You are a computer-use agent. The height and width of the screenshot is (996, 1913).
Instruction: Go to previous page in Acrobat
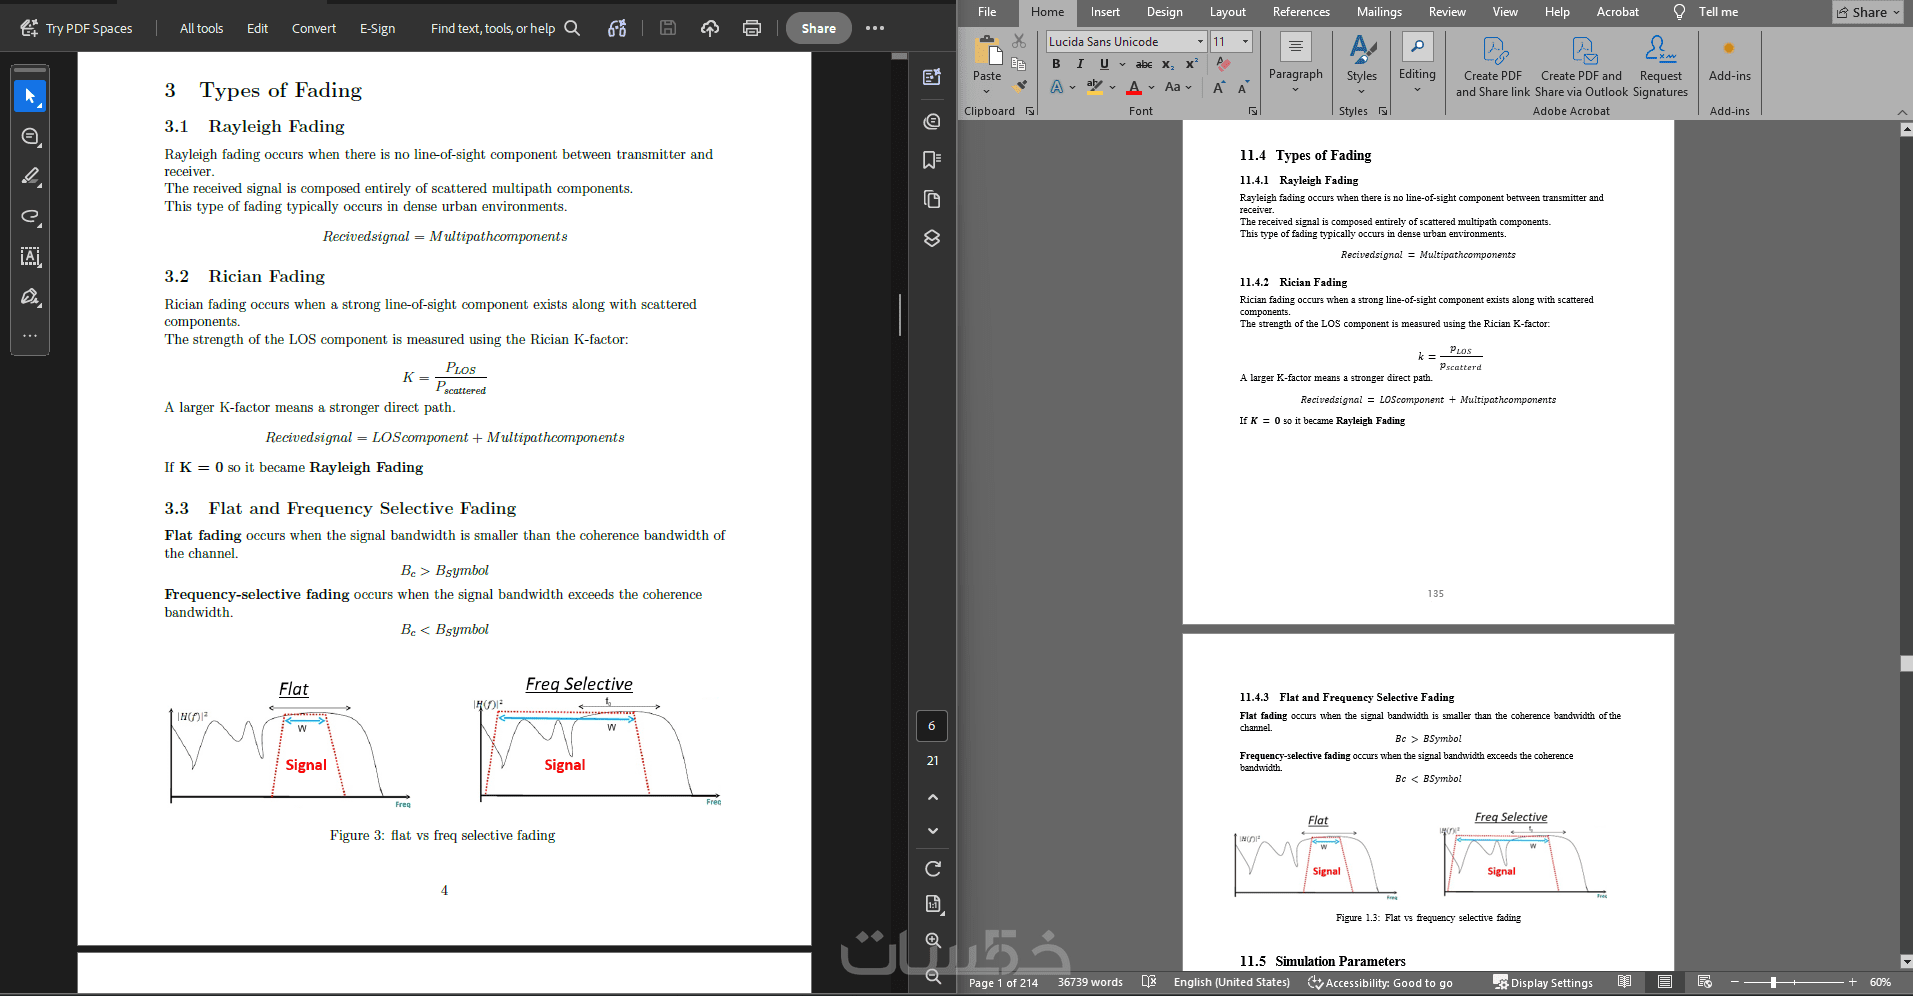[x=933, y=797]
